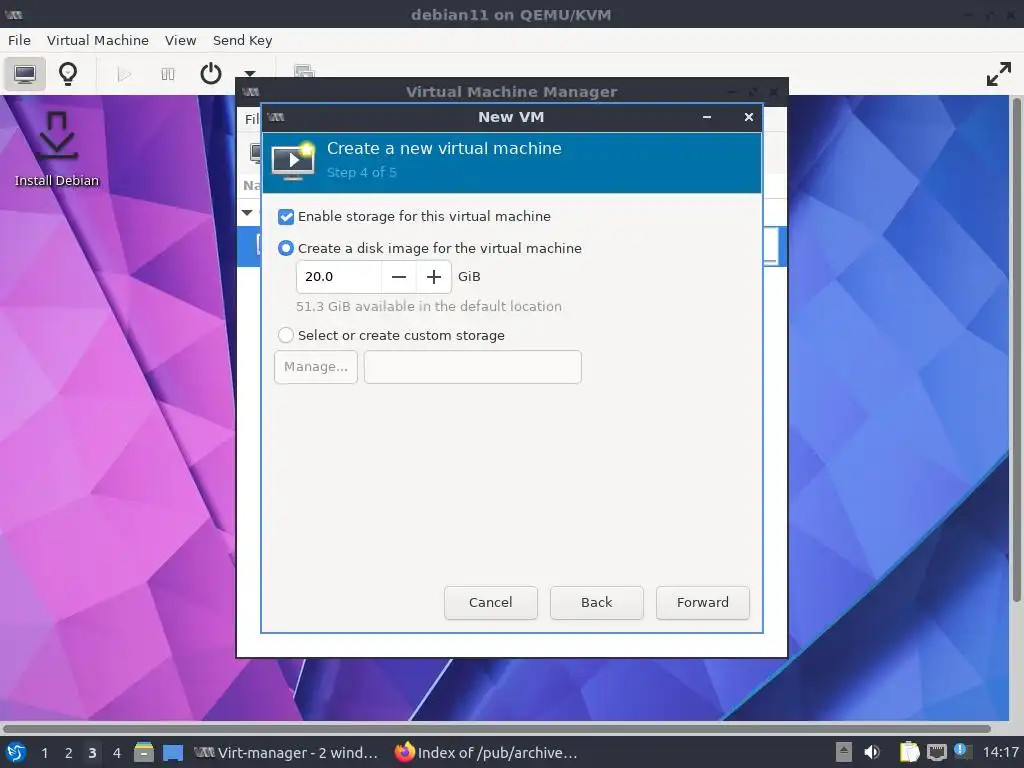
Task: Toggle Enable storage for this virtual machine
Action: (x=286, y=217)
